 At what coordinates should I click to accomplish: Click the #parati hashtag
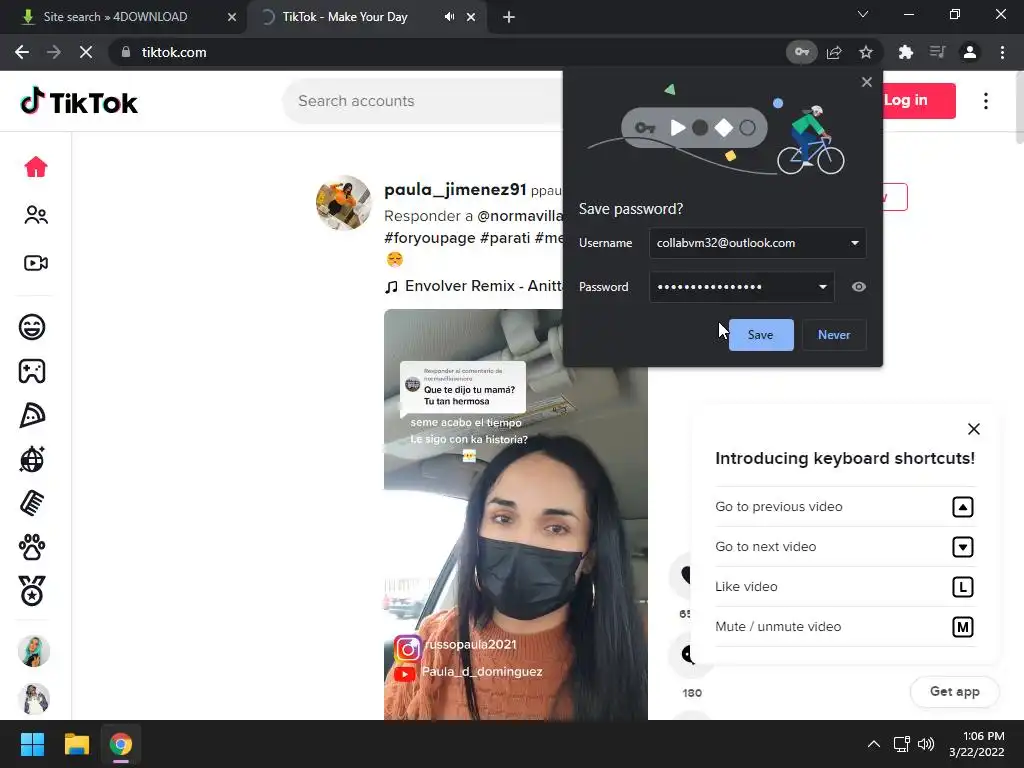click(x=505, y=238)
